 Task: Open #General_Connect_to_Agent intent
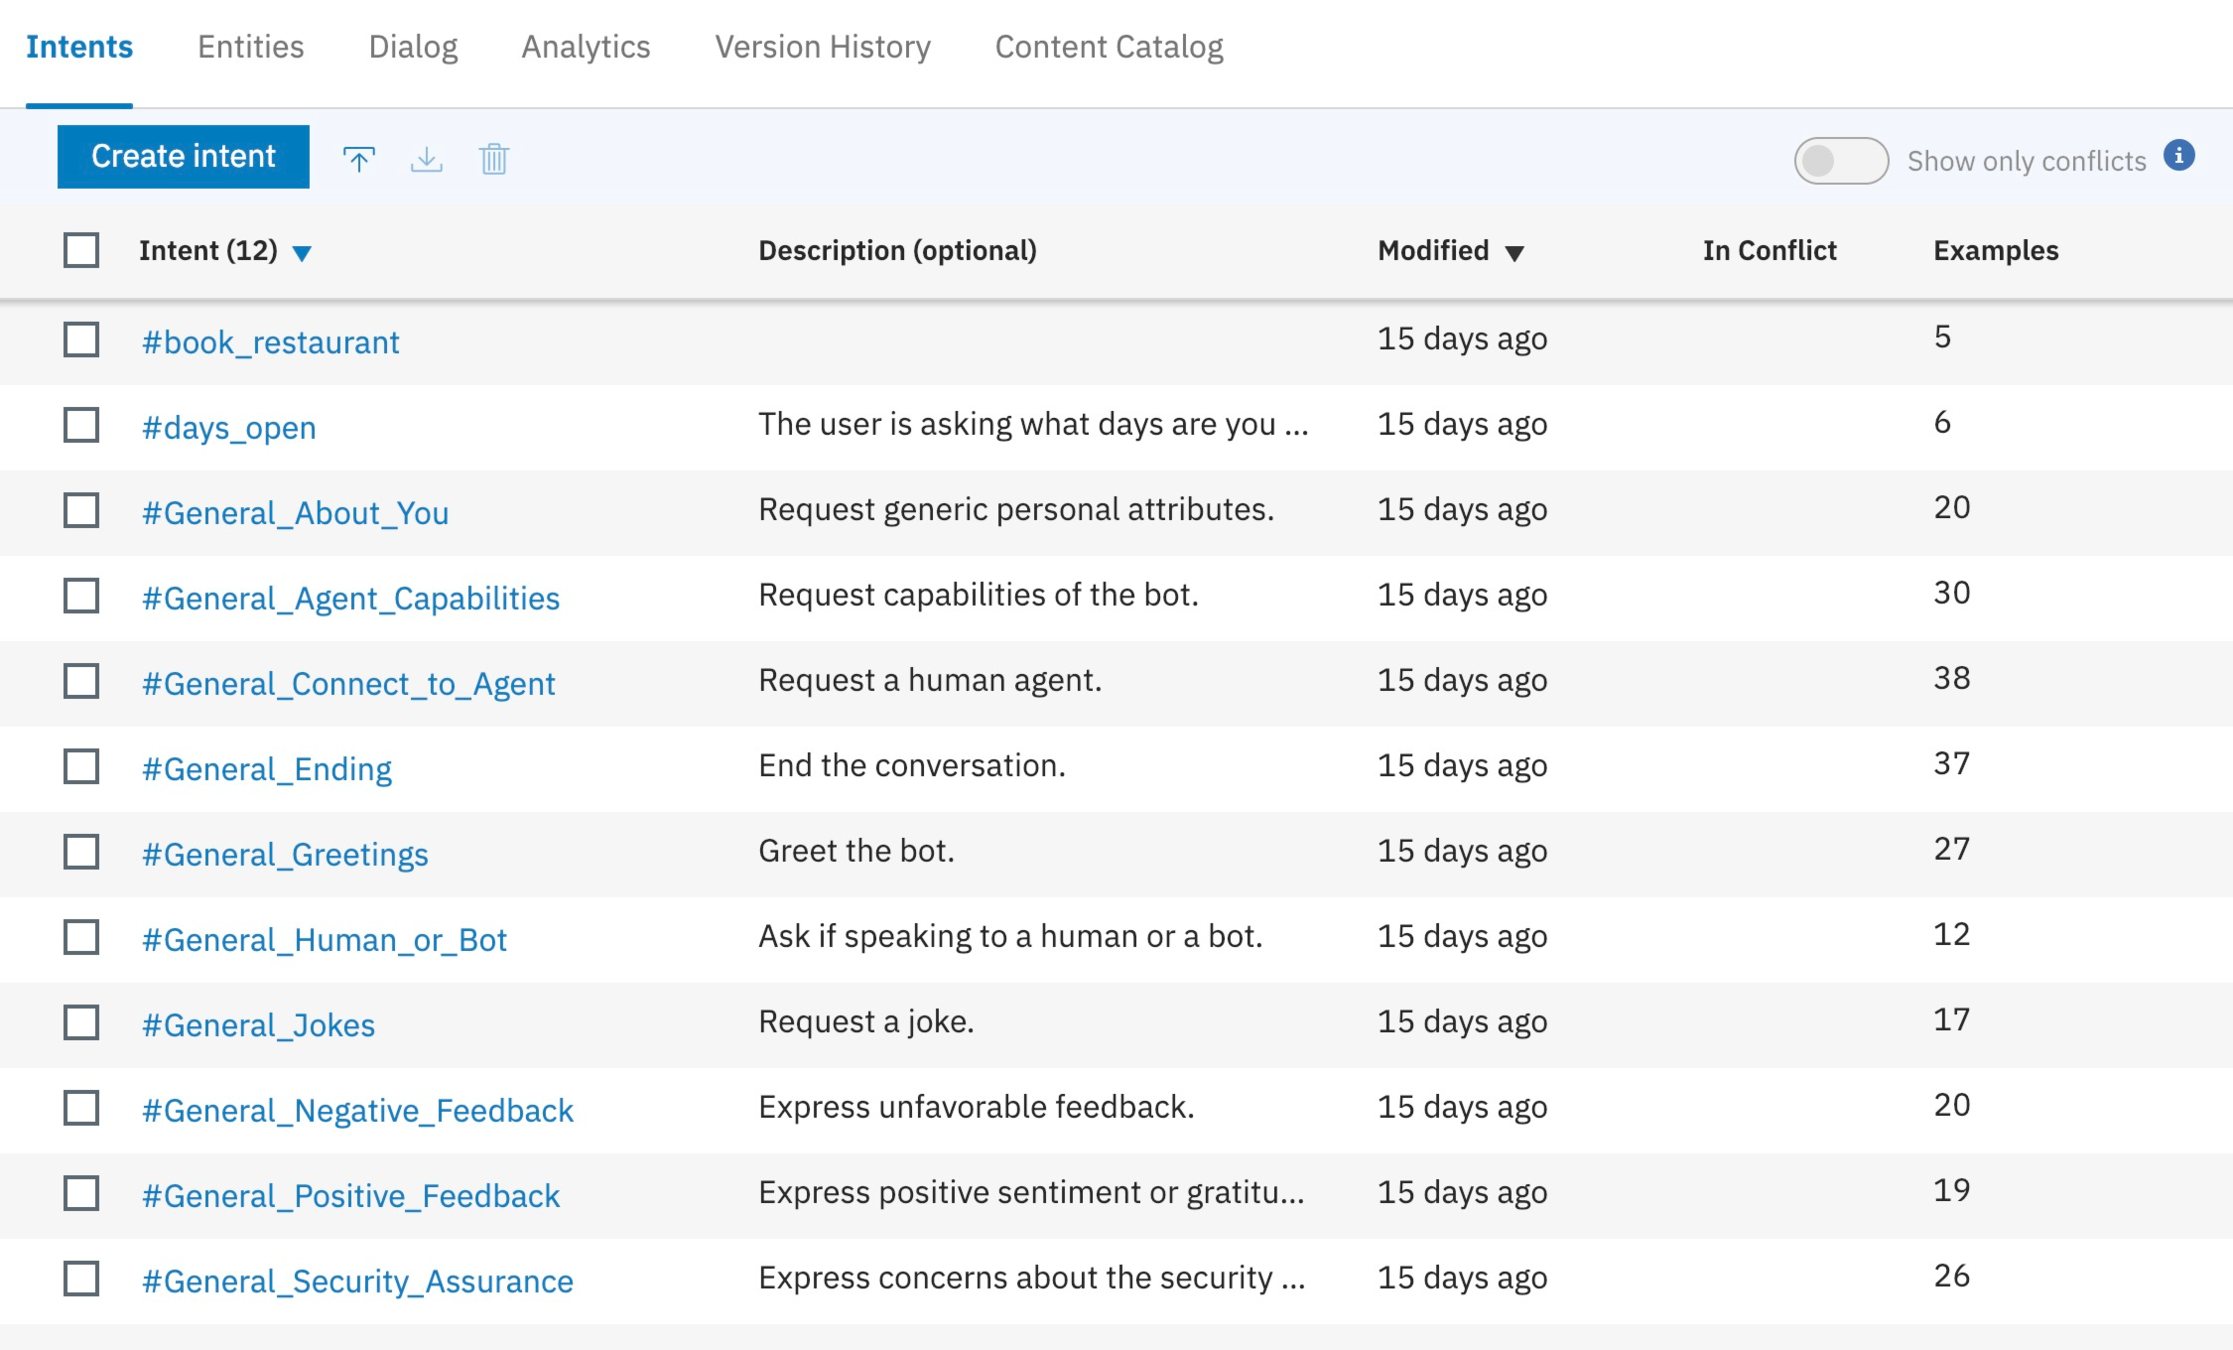(348, 684)
